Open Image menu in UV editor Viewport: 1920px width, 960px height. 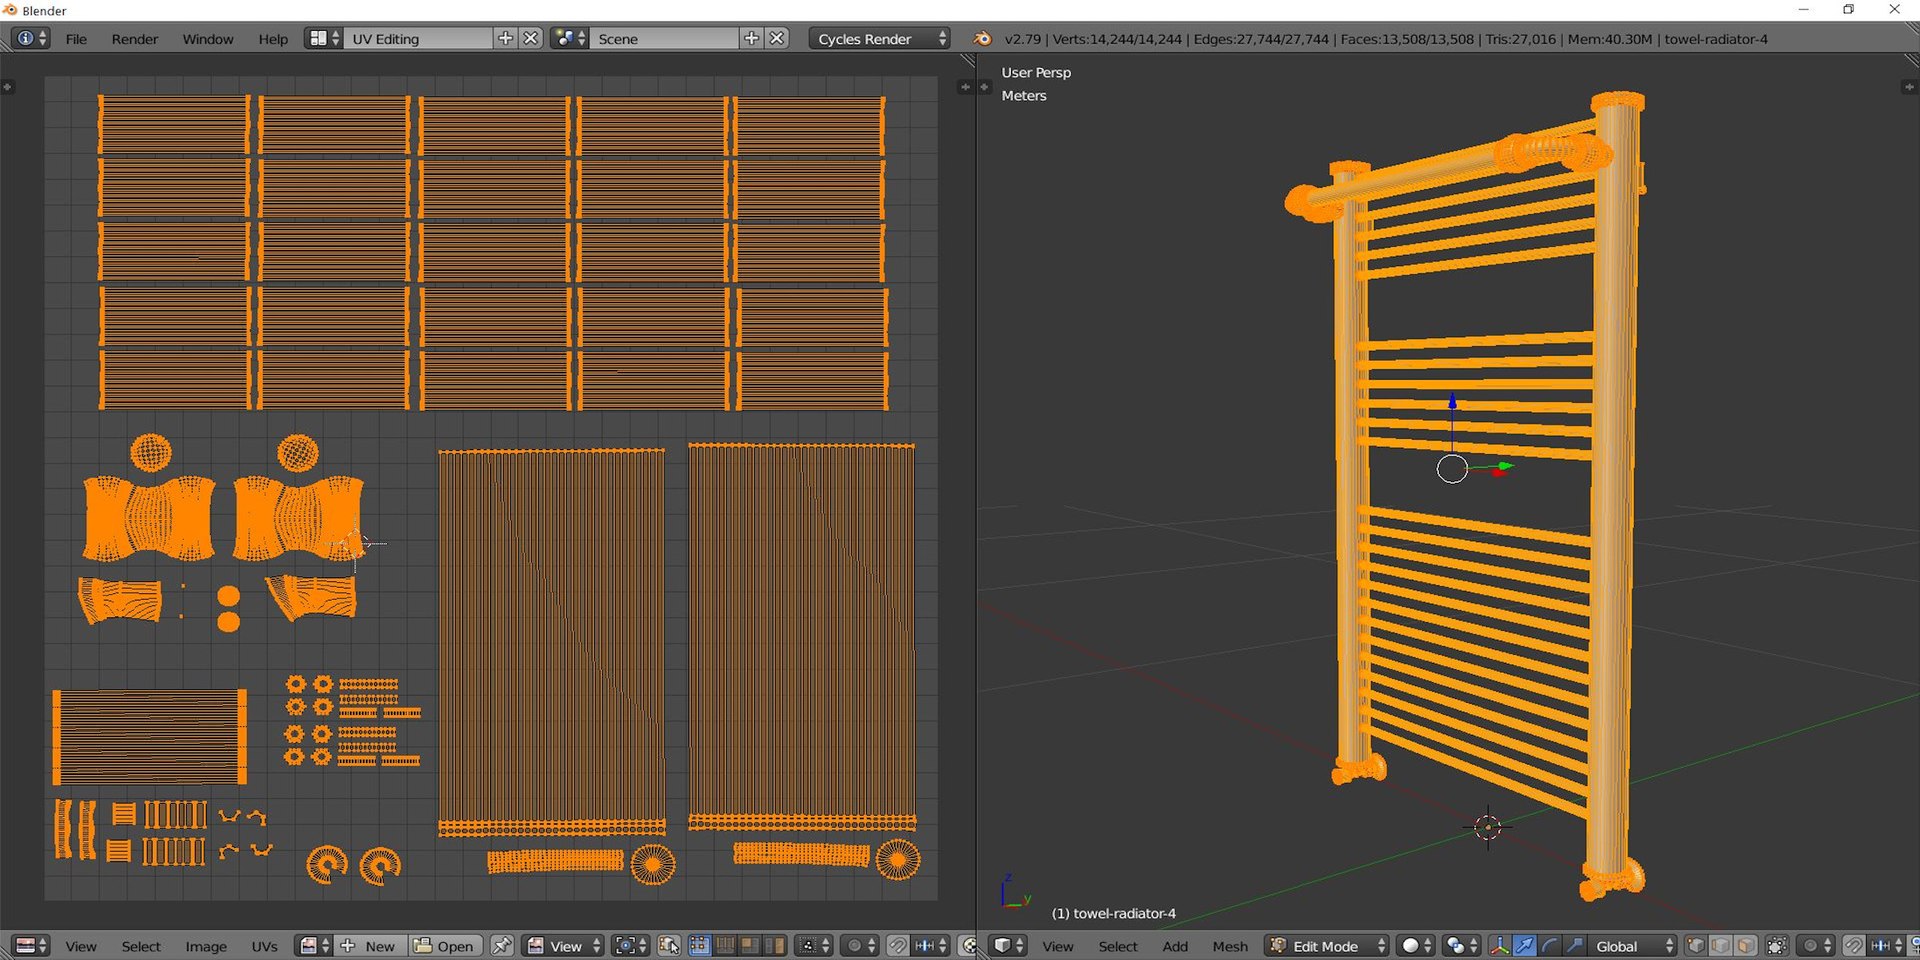pos(206,946)
